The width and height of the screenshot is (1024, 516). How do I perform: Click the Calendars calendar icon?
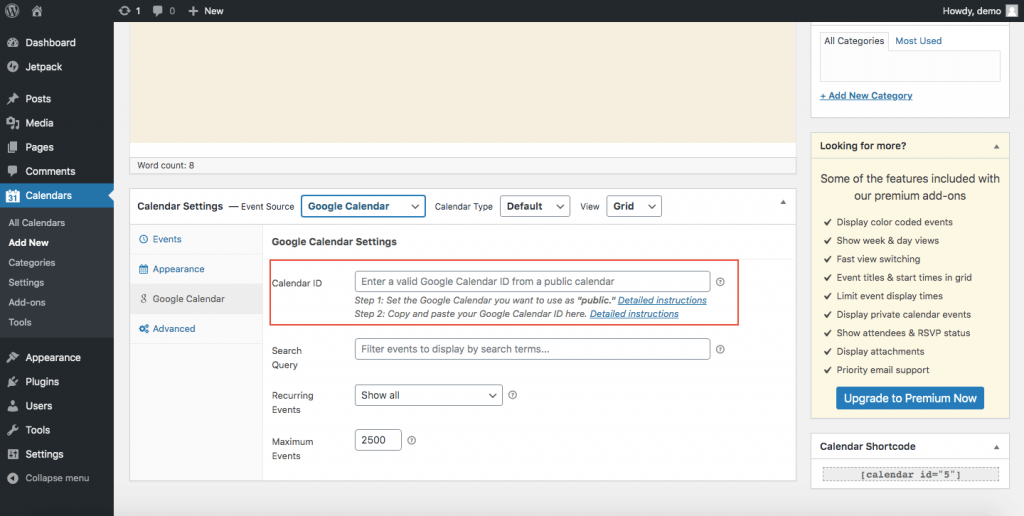(12, 195)
